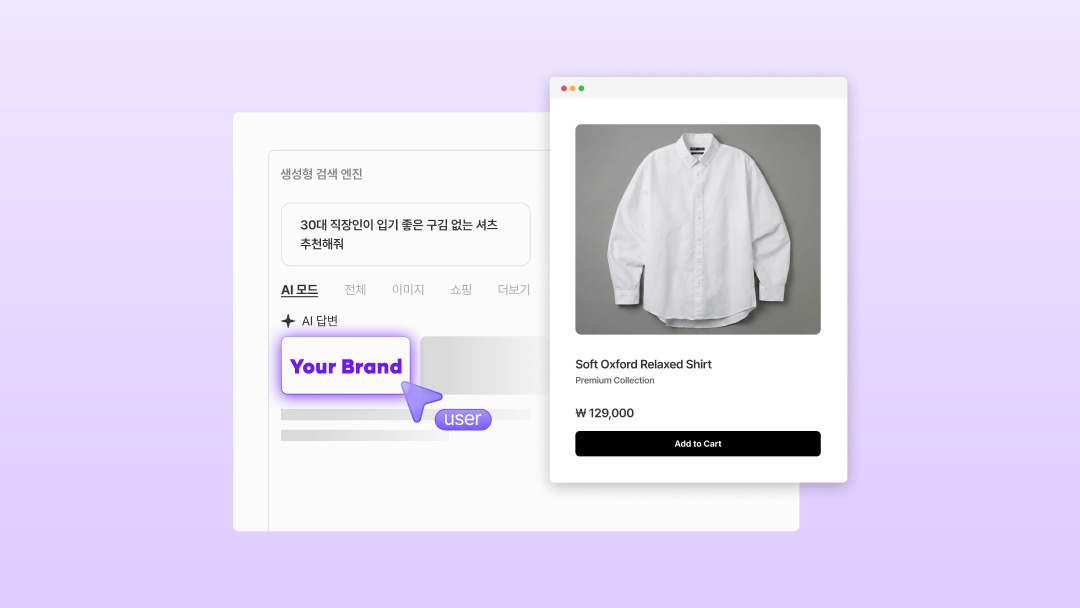Screen dimensions: 1080x608
Task: Click the ₩129,000 price text
Action: click(604, 413)
